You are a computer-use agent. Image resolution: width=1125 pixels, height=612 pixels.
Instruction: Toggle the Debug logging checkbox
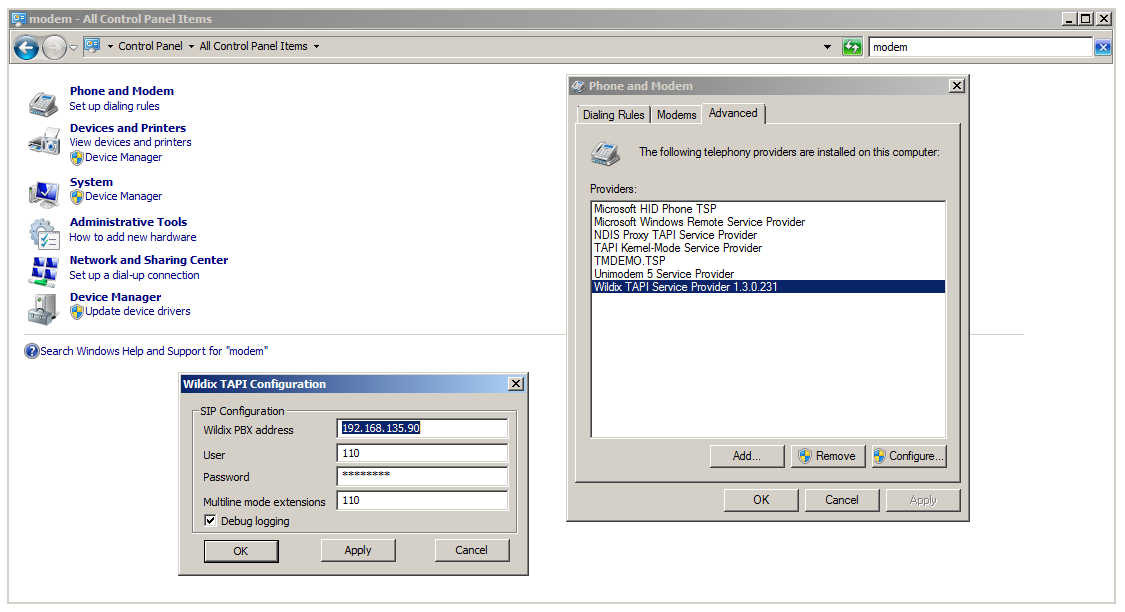point(210,521)
